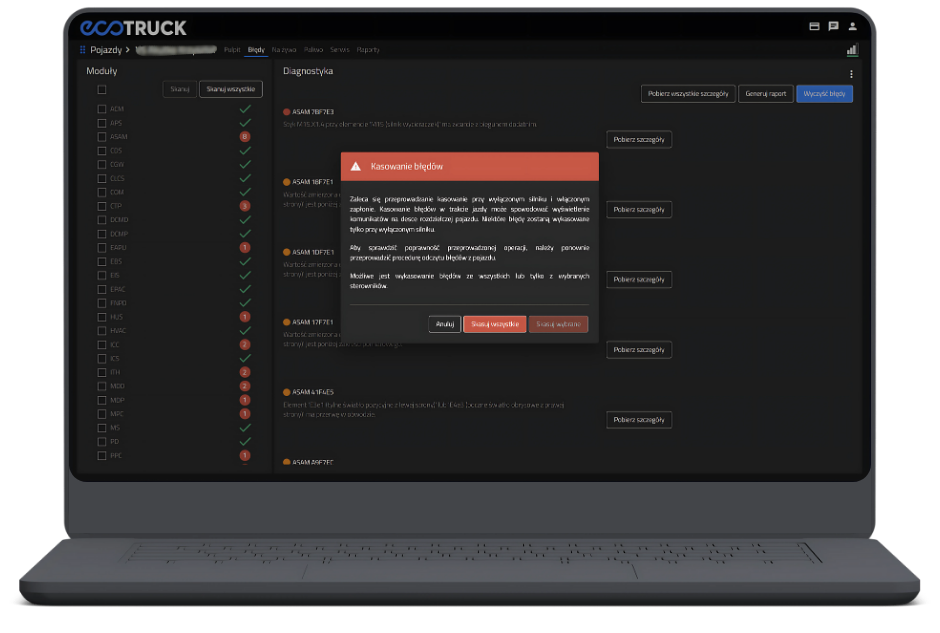The width and height of the screenshot is (940, 633).
Task: Open the apps grid icon beside Pojazdy
Action: point(83,49)
